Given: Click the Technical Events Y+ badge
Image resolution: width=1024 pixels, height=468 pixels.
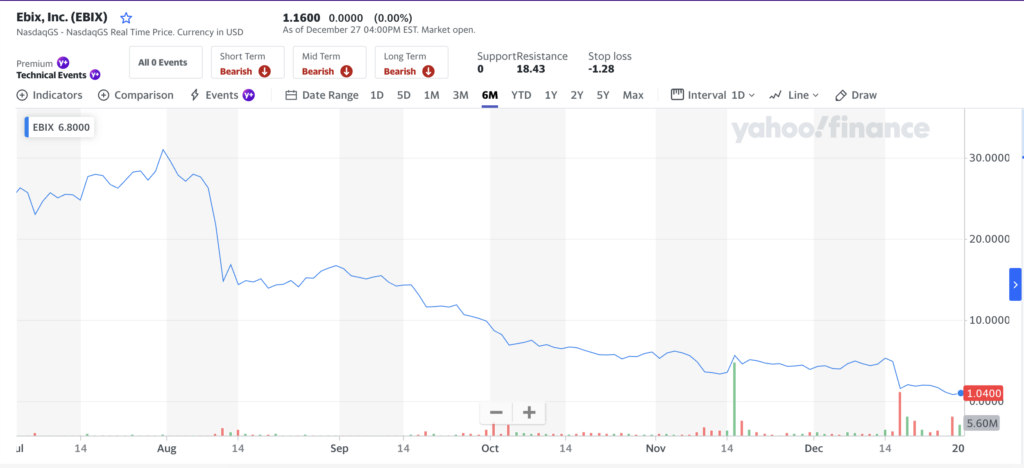Looking at the screenshot, I should tap(95, 75).
